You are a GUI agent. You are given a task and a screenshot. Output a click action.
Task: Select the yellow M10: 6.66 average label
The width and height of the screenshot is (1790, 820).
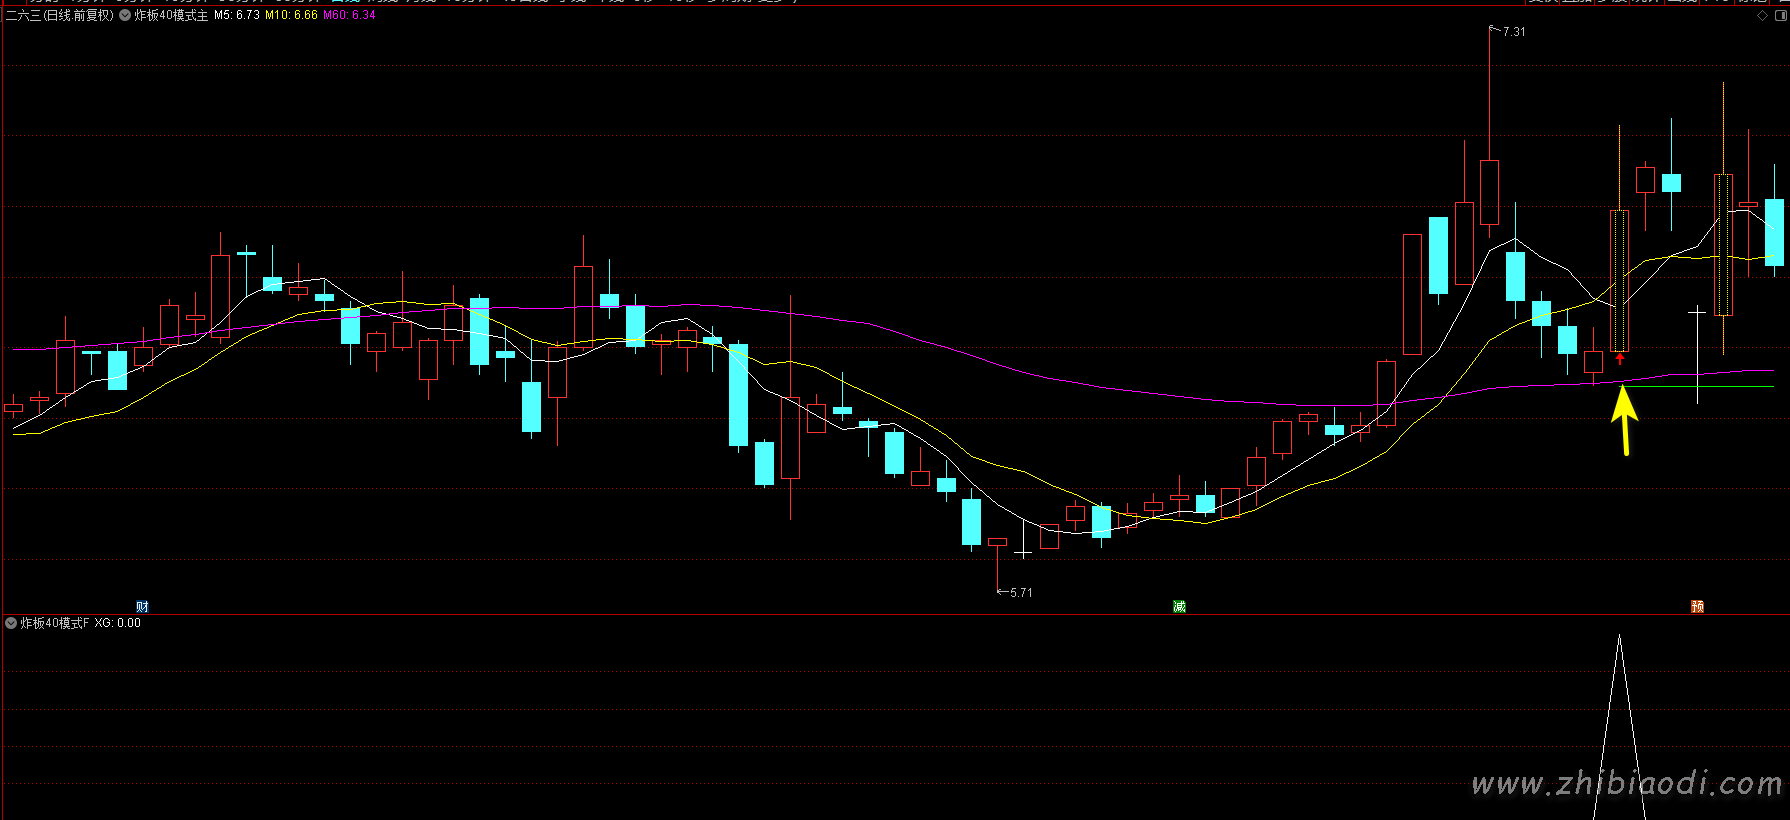[291, 15]
